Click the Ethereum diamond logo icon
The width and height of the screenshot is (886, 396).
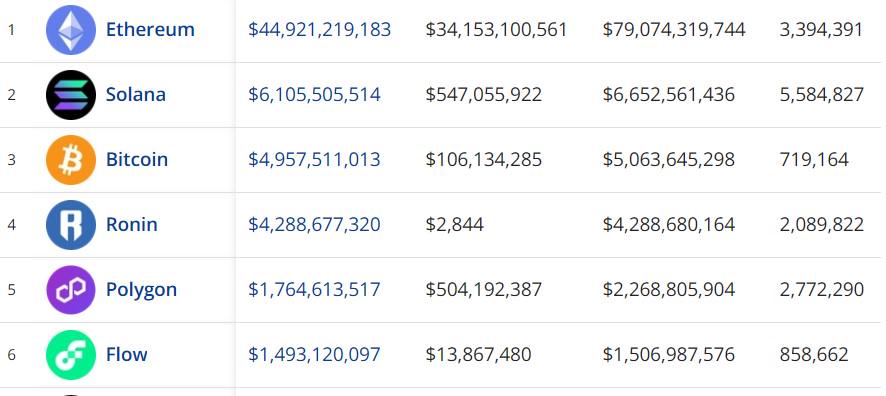pos(71,30)
